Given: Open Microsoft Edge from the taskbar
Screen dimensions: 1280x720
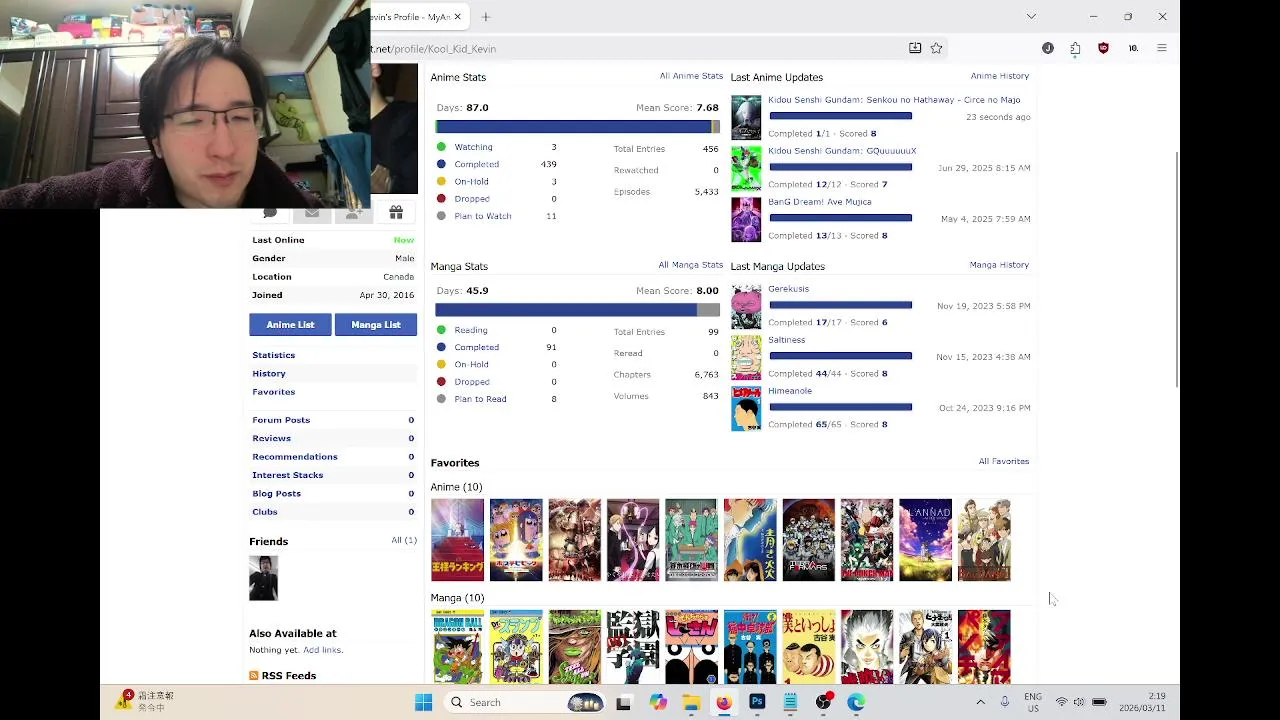Looking at the screenshot, I should pos(856,702).
